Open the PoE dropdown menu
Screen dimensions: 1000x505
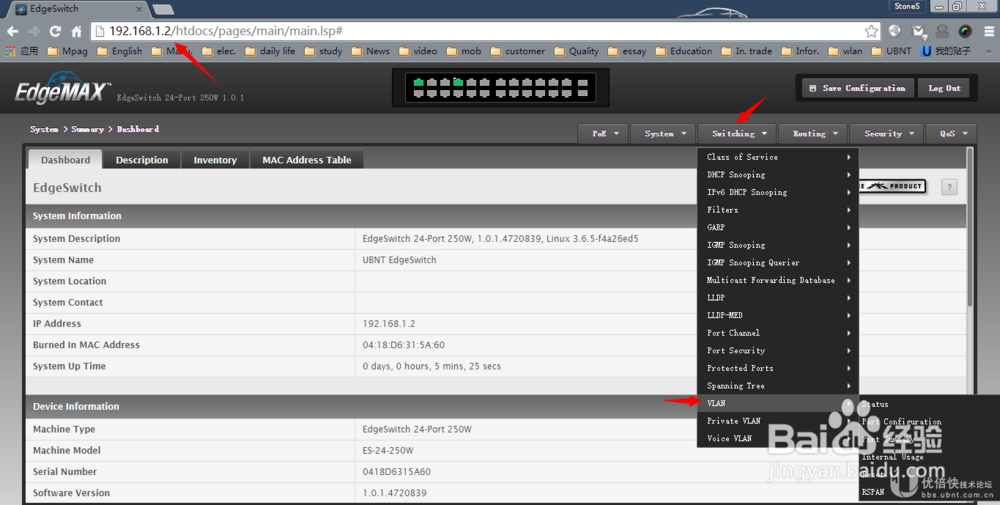603,133
